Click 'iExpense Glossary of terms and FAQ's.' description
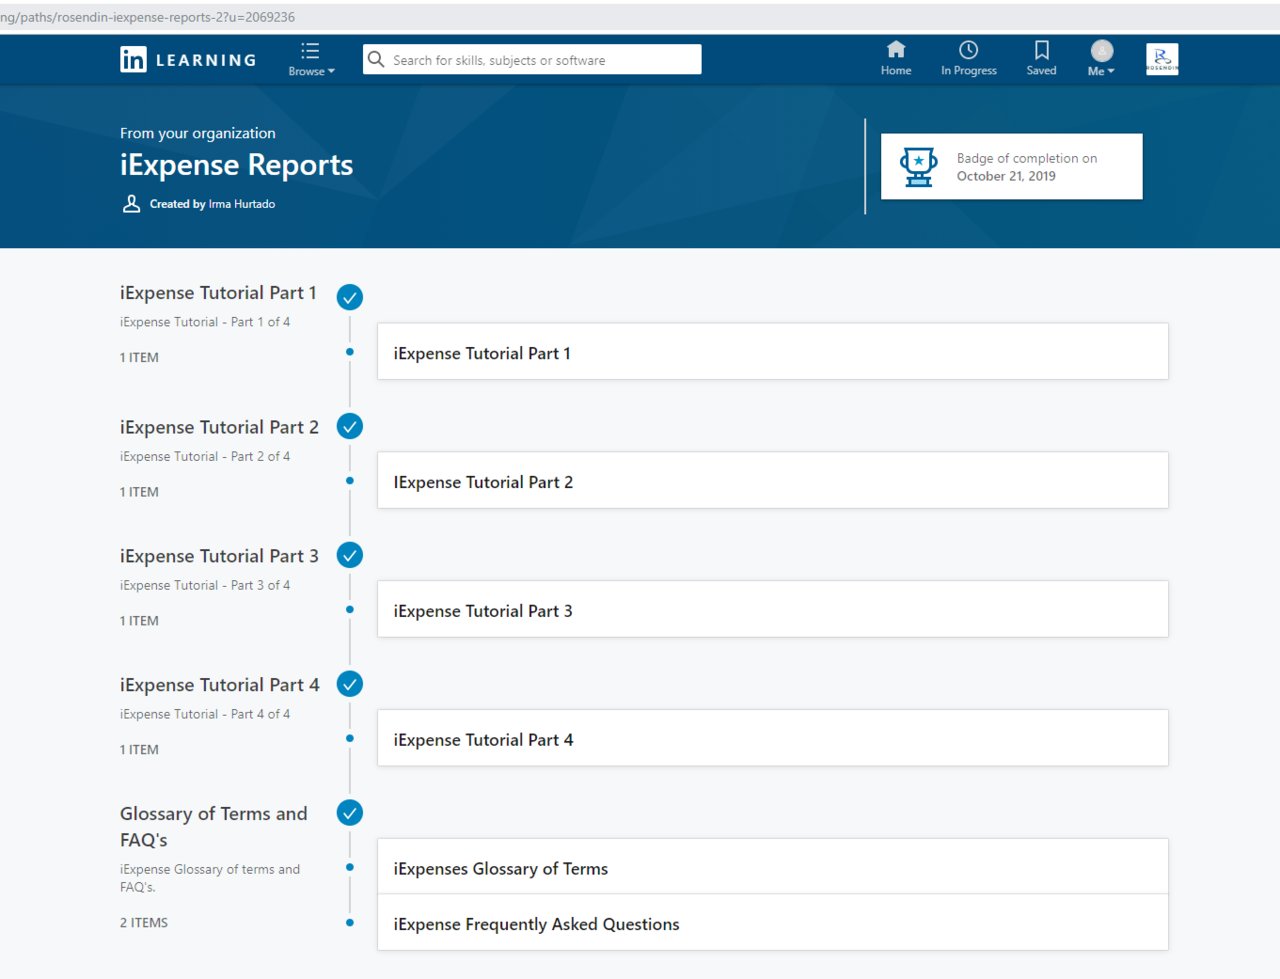This screenshot has height=979, width=1280. (x=210, y=878)
